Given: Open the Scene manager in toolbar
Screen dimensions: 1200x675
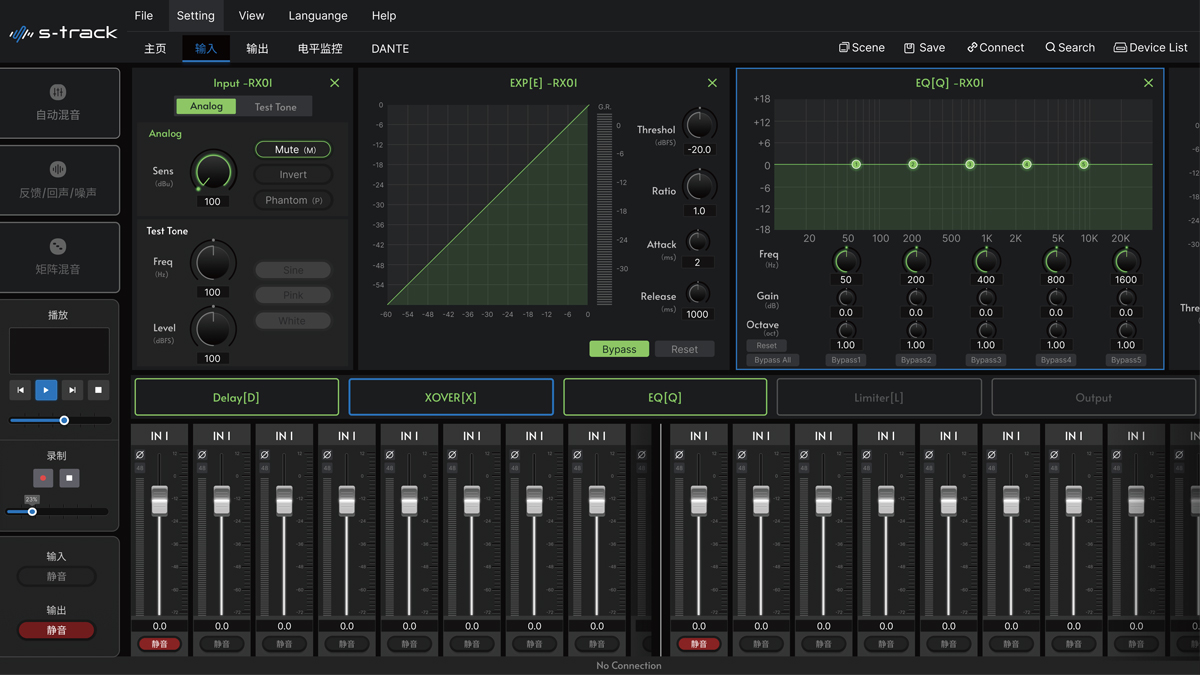Looking at the screenshot, I should point(861,47).
